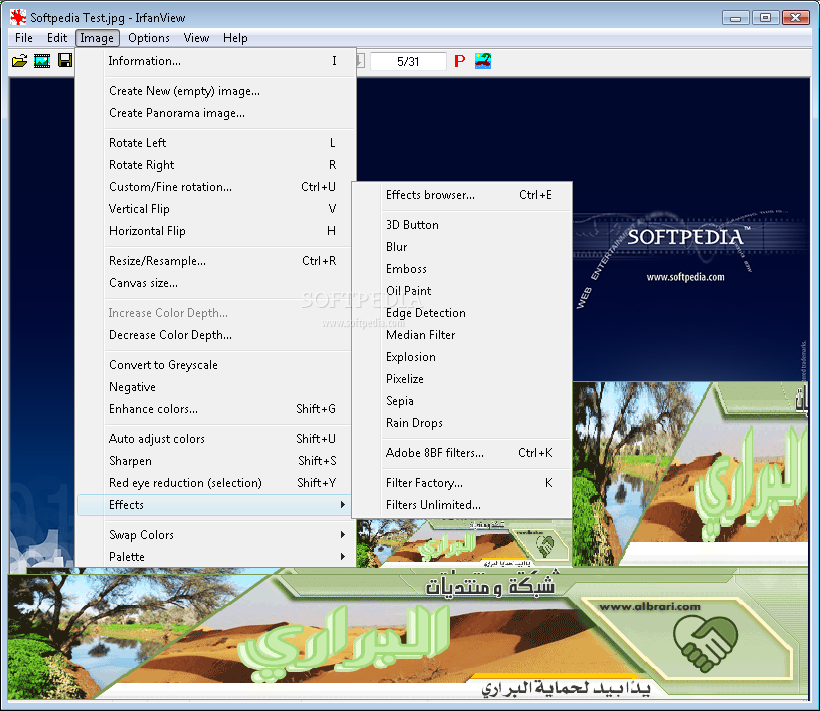
Task: Choose Red eye reduction (selection)
Action: (216, 483)
